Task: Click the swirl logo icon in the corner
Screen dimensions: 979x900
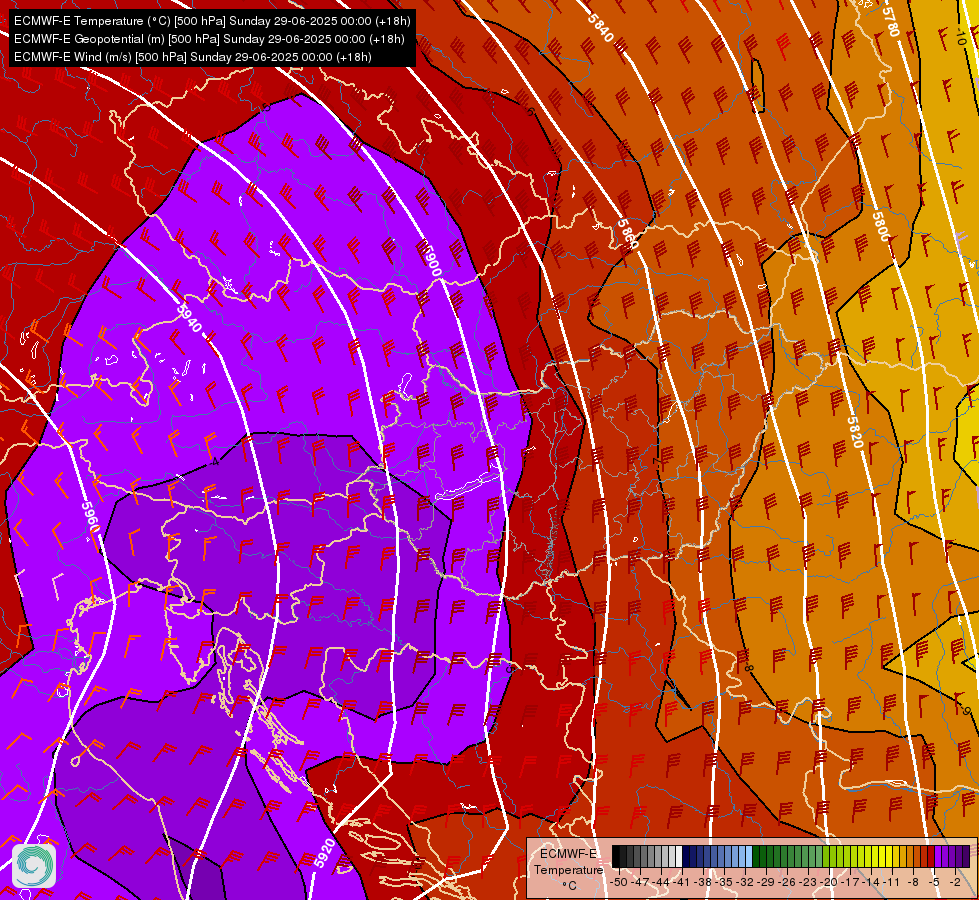Action: (34, 866)
